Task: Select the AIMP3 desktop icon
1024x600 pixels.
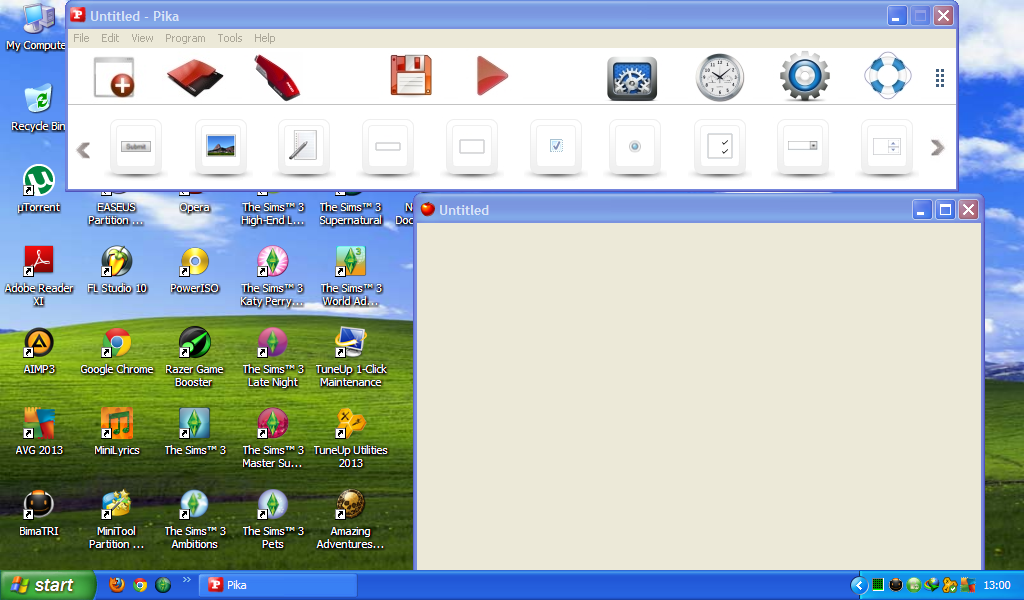Action: (39, 351)
